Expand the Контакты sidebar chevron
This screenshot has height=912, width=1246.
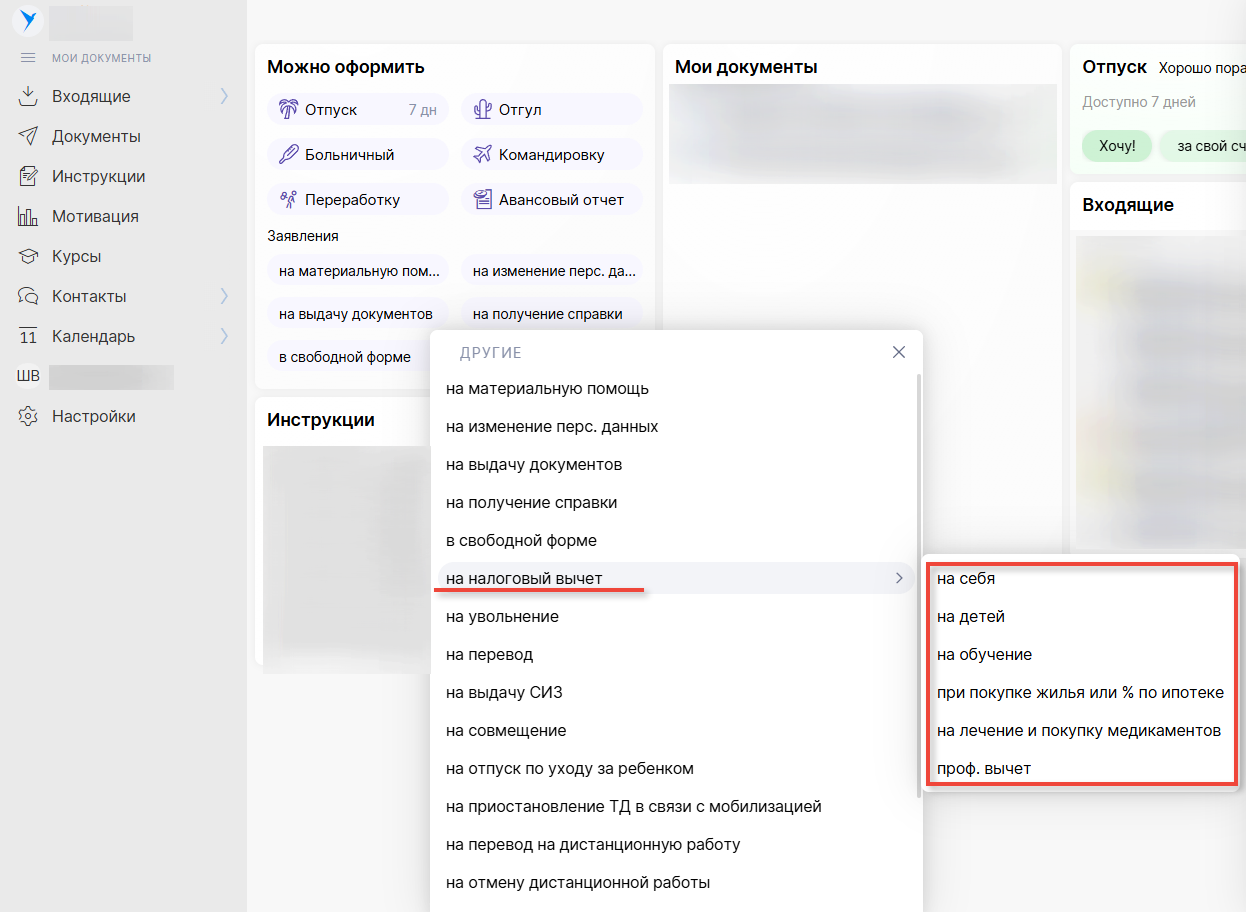pyautogui.click(x=224, y=296)
